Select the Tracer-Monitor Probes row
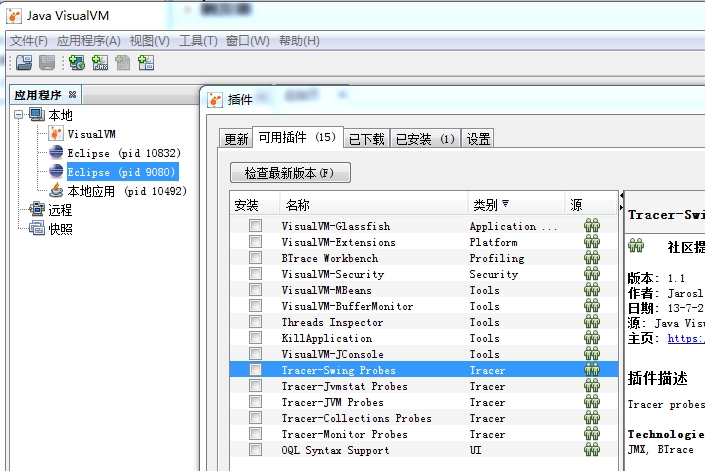 coord(424,434)
